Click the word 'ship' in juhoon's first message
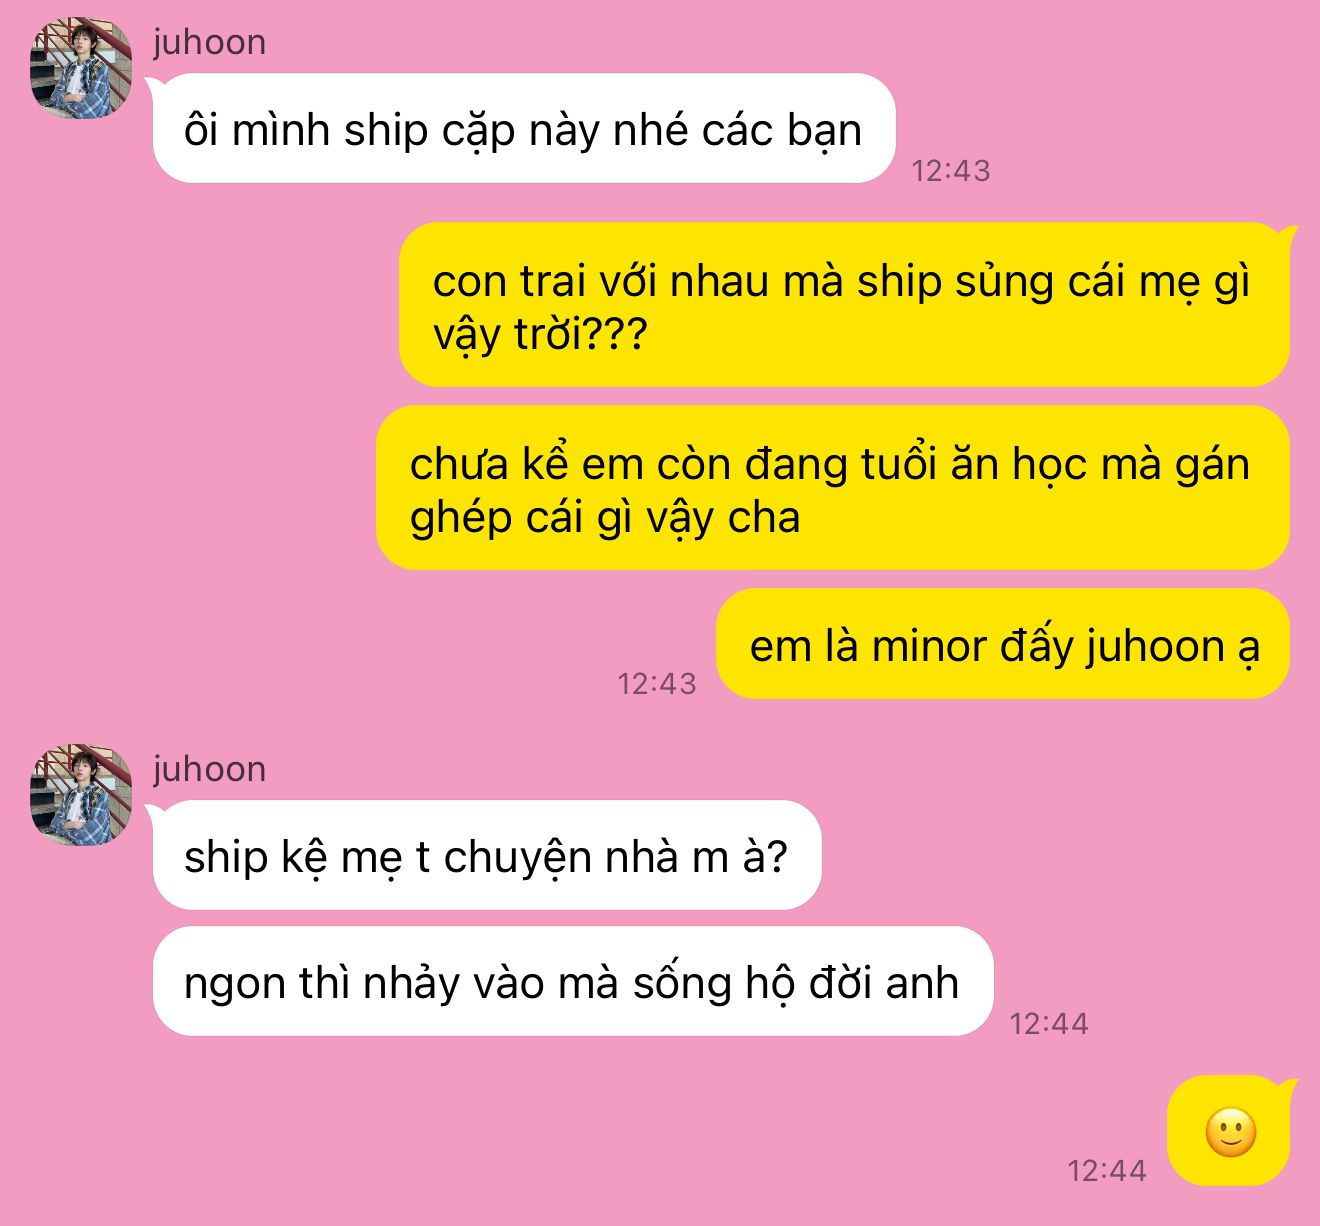This screenshot has height=1226, width=1320. tap(386, 131)
